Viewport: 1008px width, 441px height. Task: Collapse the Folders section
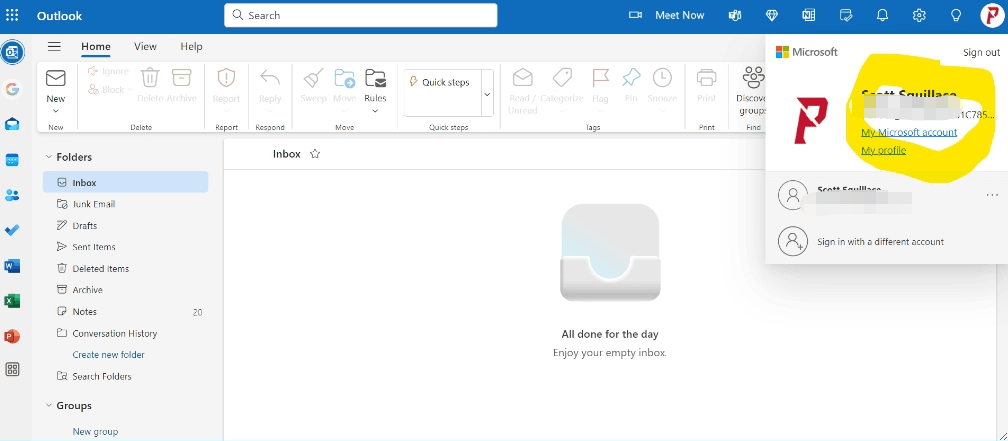click(x=48, y=157)
